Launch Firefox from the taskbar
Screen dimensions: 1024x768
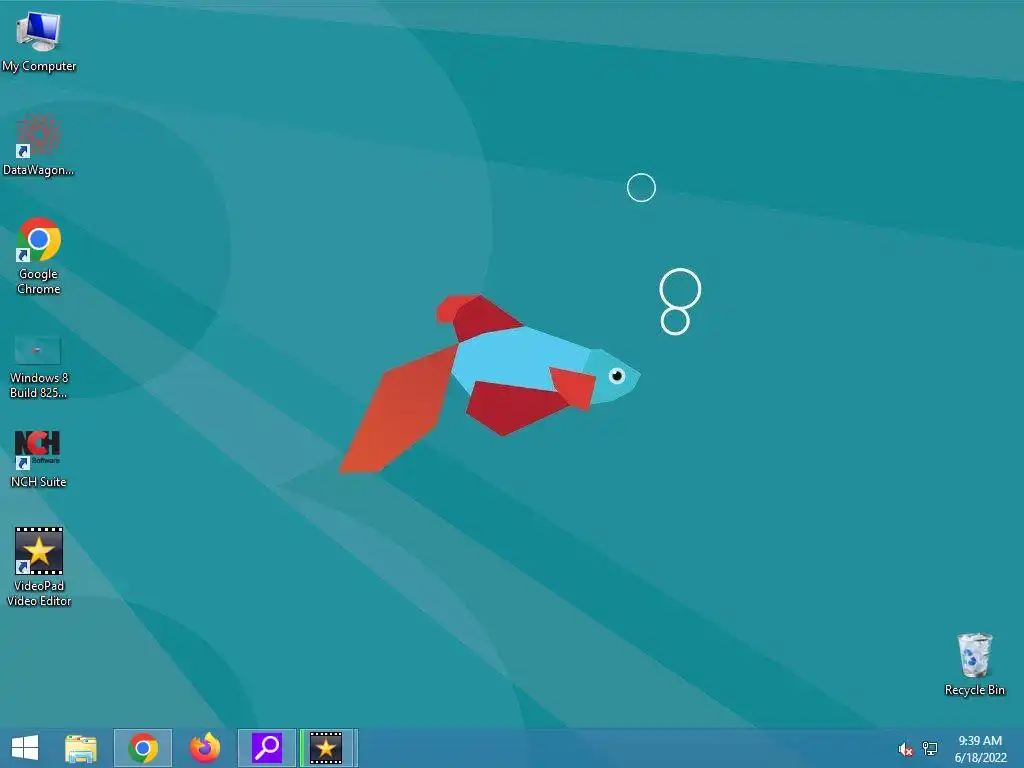pos(205,748)
